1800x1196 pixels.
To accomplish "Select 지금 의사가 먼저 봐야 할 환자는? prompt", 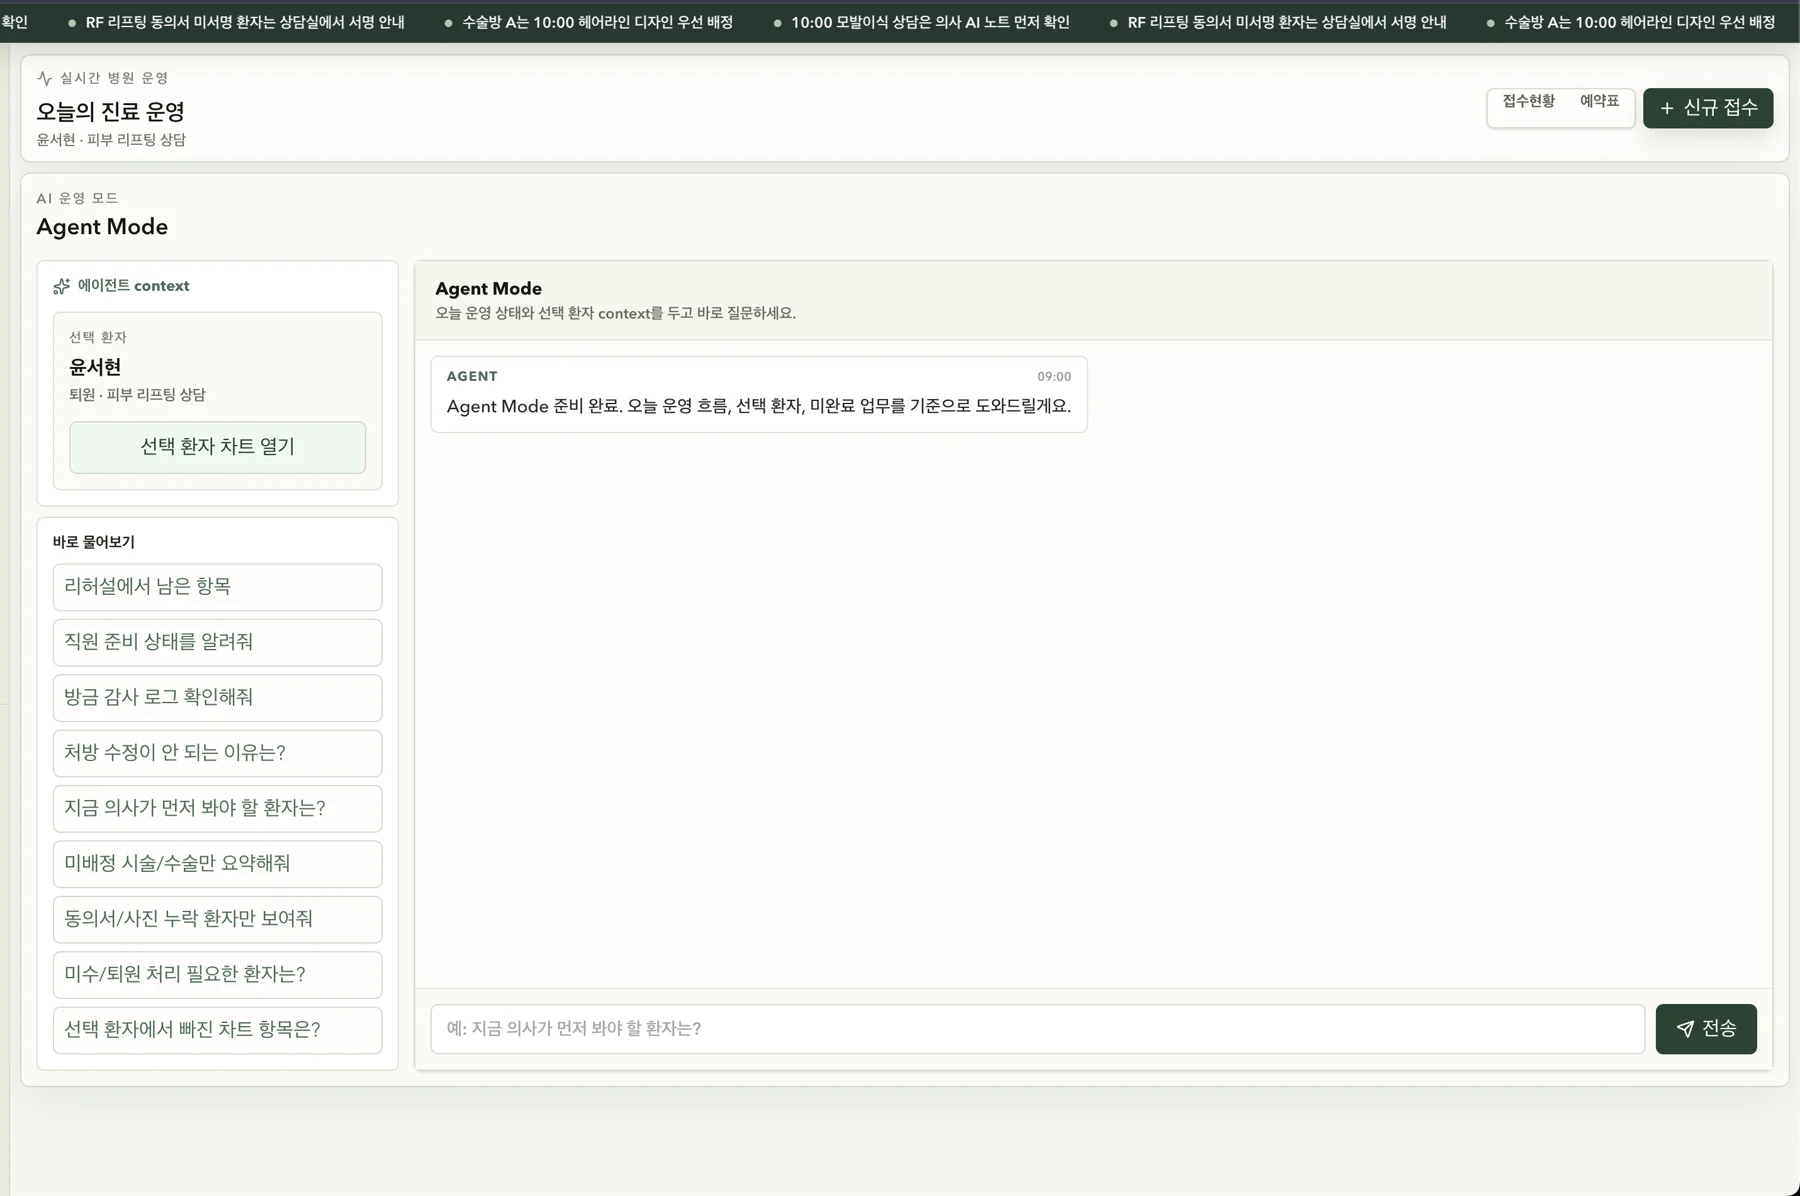I will [x=217, y=808].
